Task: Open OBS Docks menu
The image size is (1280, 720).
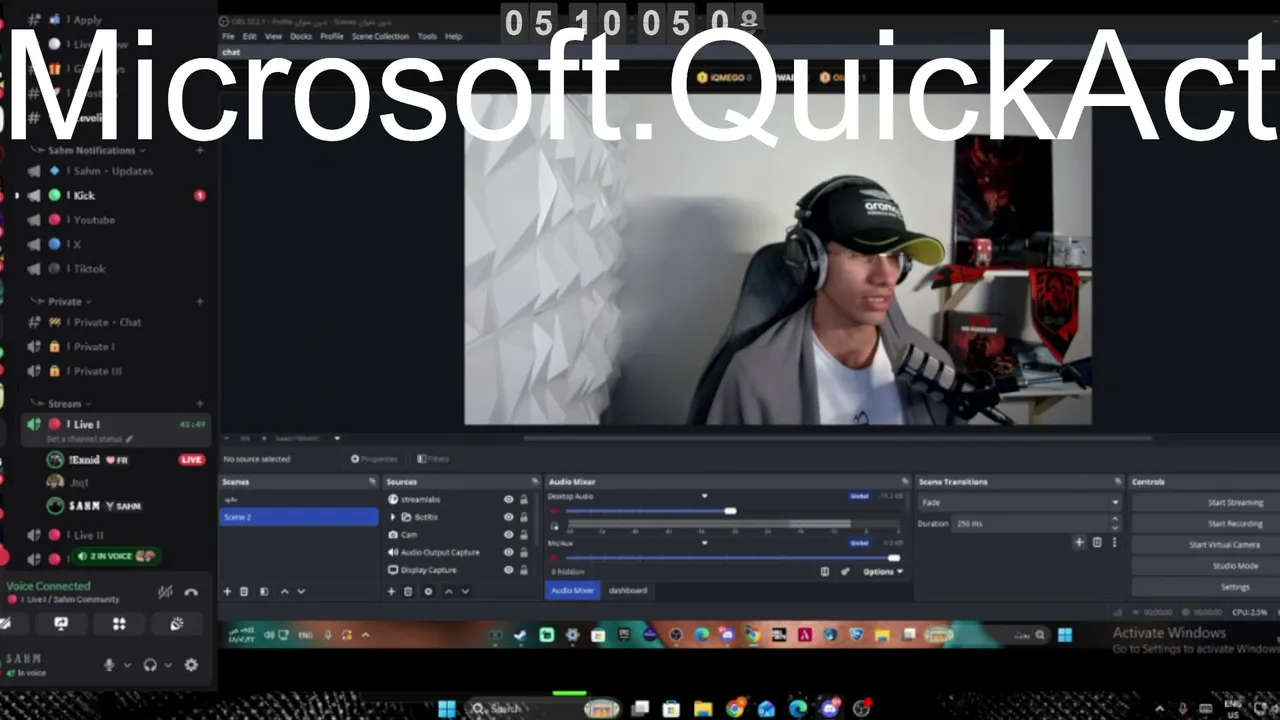Action: (x=301, y=36)
